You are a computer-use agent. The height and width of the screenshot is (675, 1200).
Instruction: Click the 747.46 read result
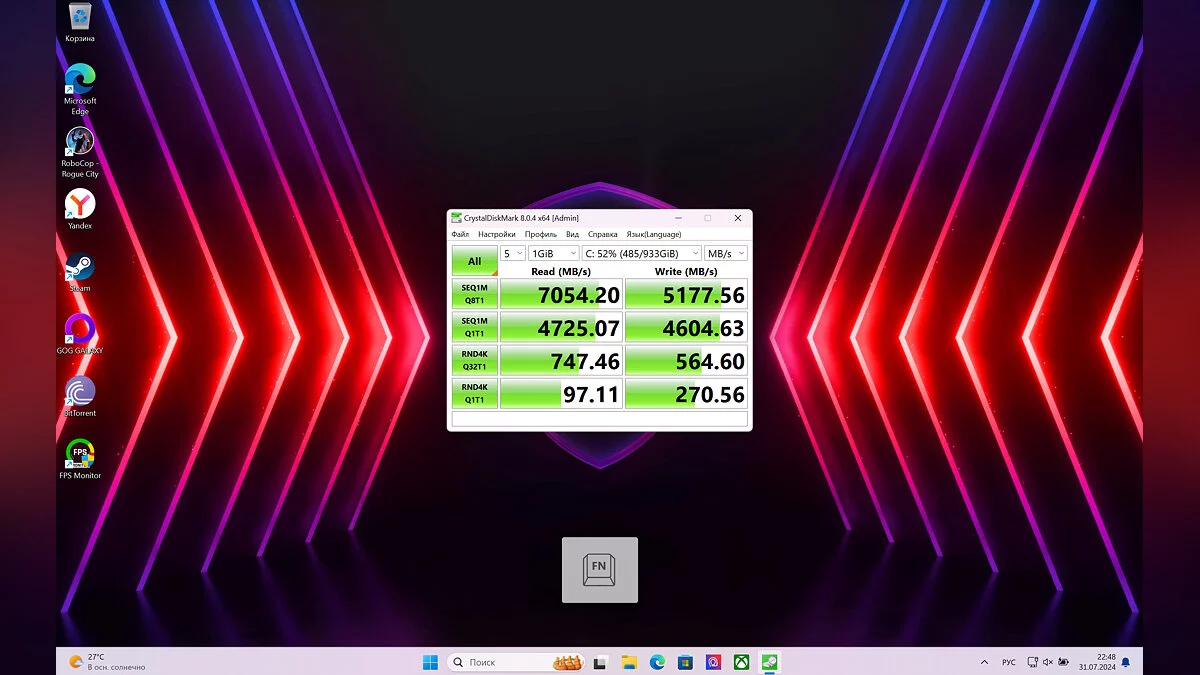pos(561,360)
